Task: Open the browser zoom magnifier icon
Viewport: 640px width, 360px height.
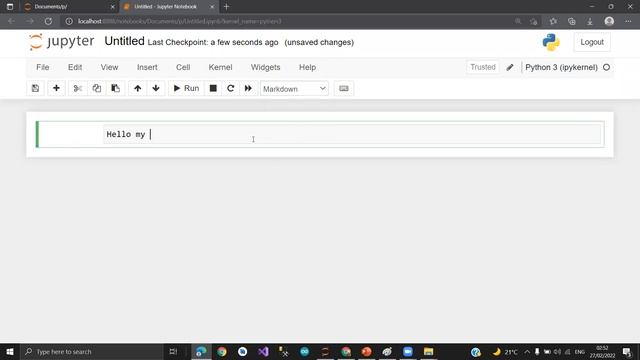Action: 518,21
